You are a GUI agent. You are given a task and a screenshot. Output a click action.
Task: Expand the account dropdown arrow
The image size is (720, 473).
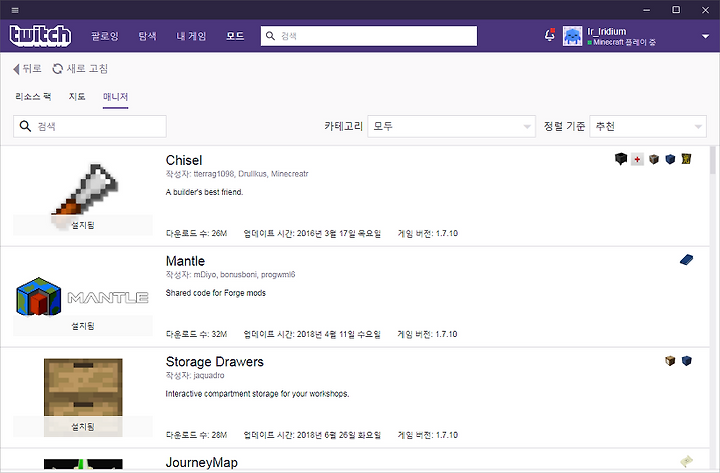705,36
